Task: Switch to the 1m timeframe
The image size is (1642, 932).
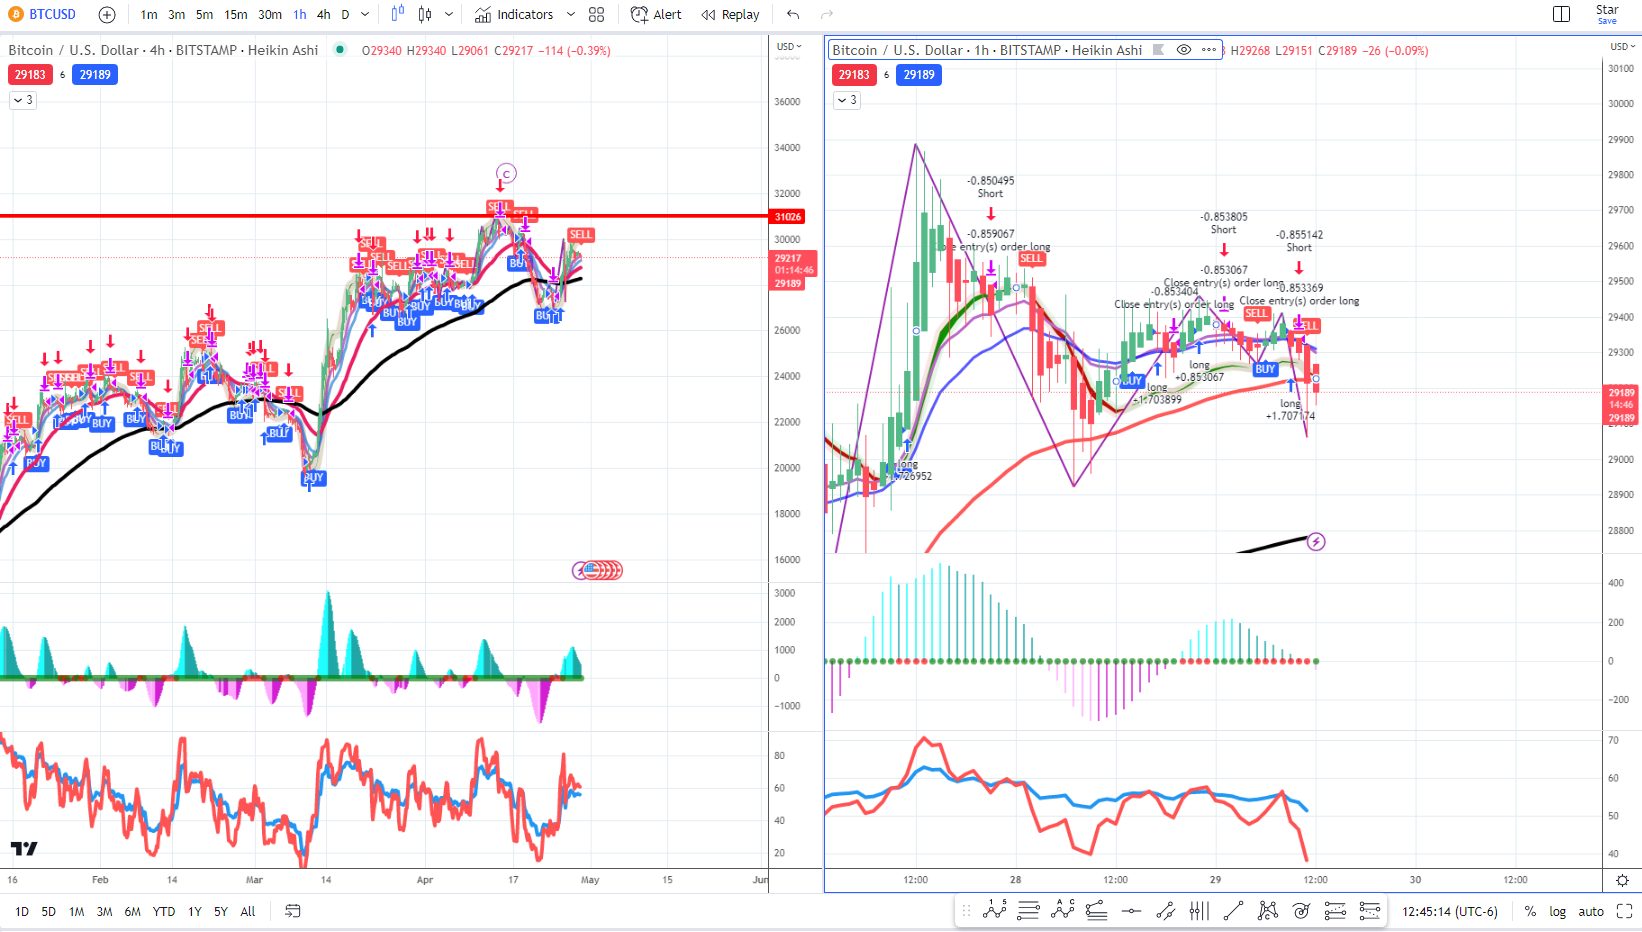Action: [149, 15]
